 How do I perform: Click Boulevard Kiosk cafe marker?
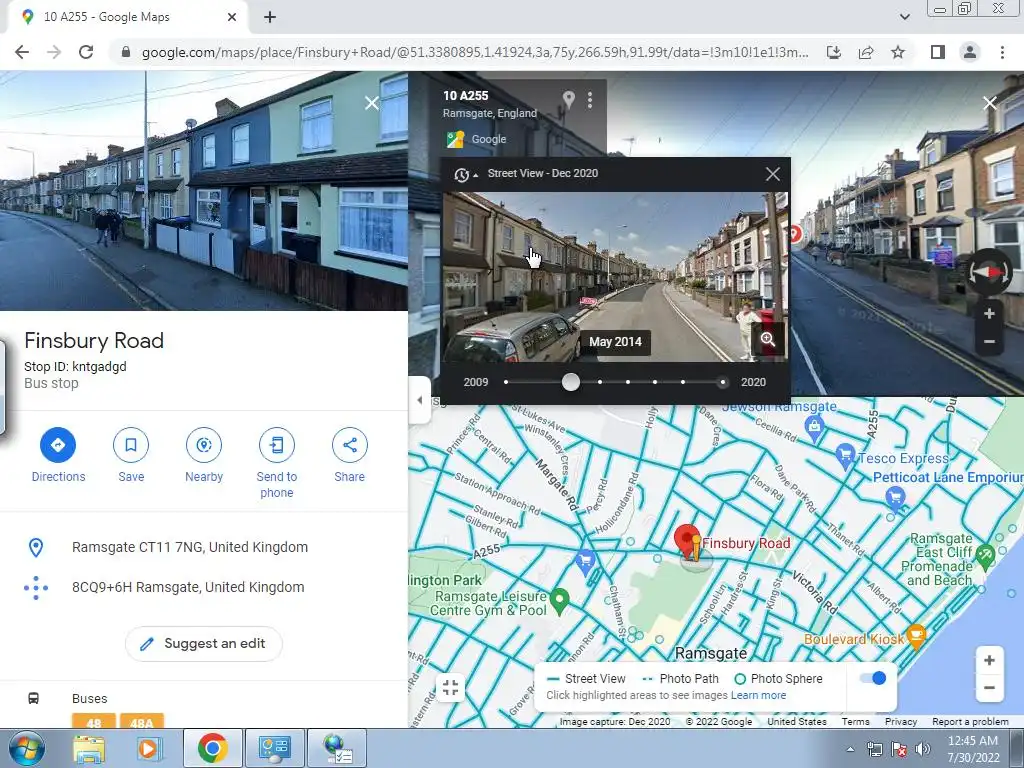tap(916, 635)
